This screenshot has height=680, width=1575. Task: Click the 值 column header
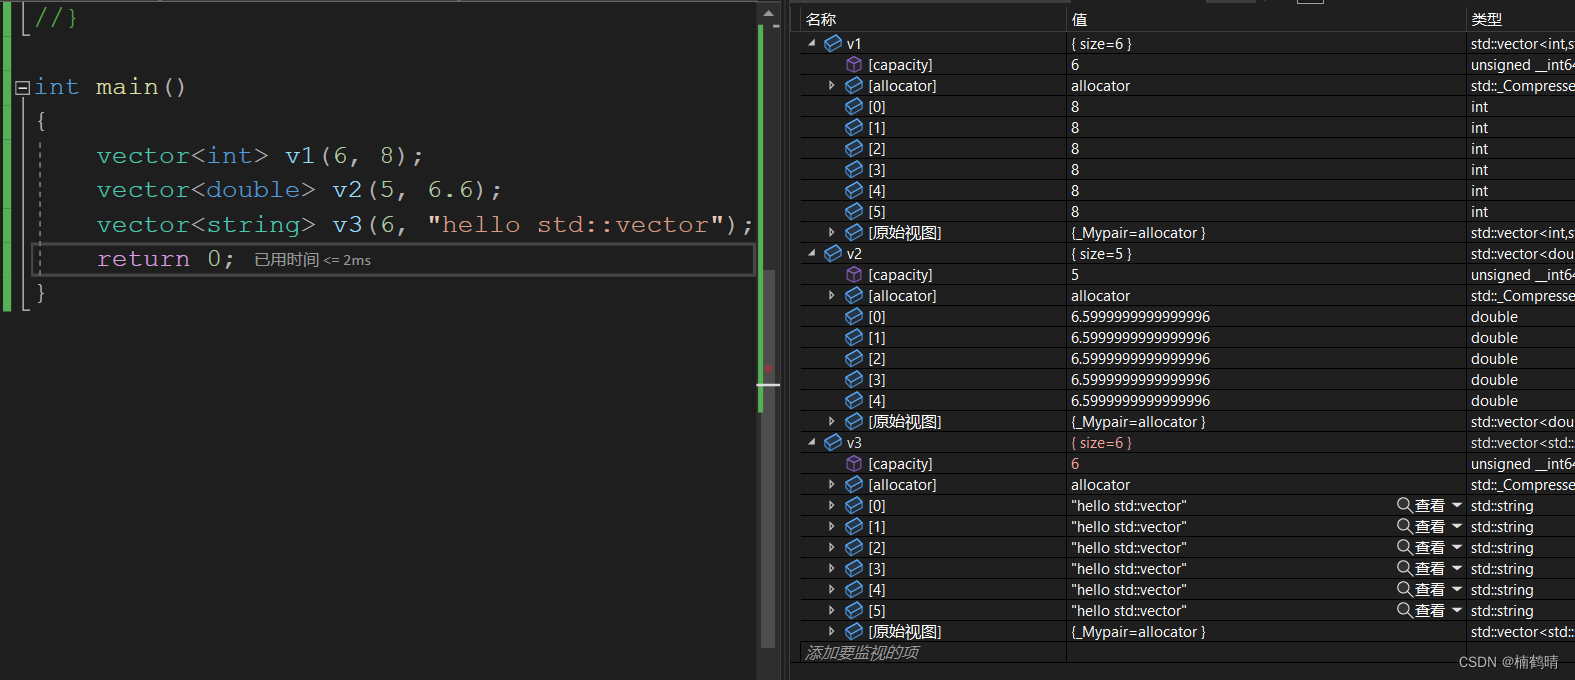1080,19
